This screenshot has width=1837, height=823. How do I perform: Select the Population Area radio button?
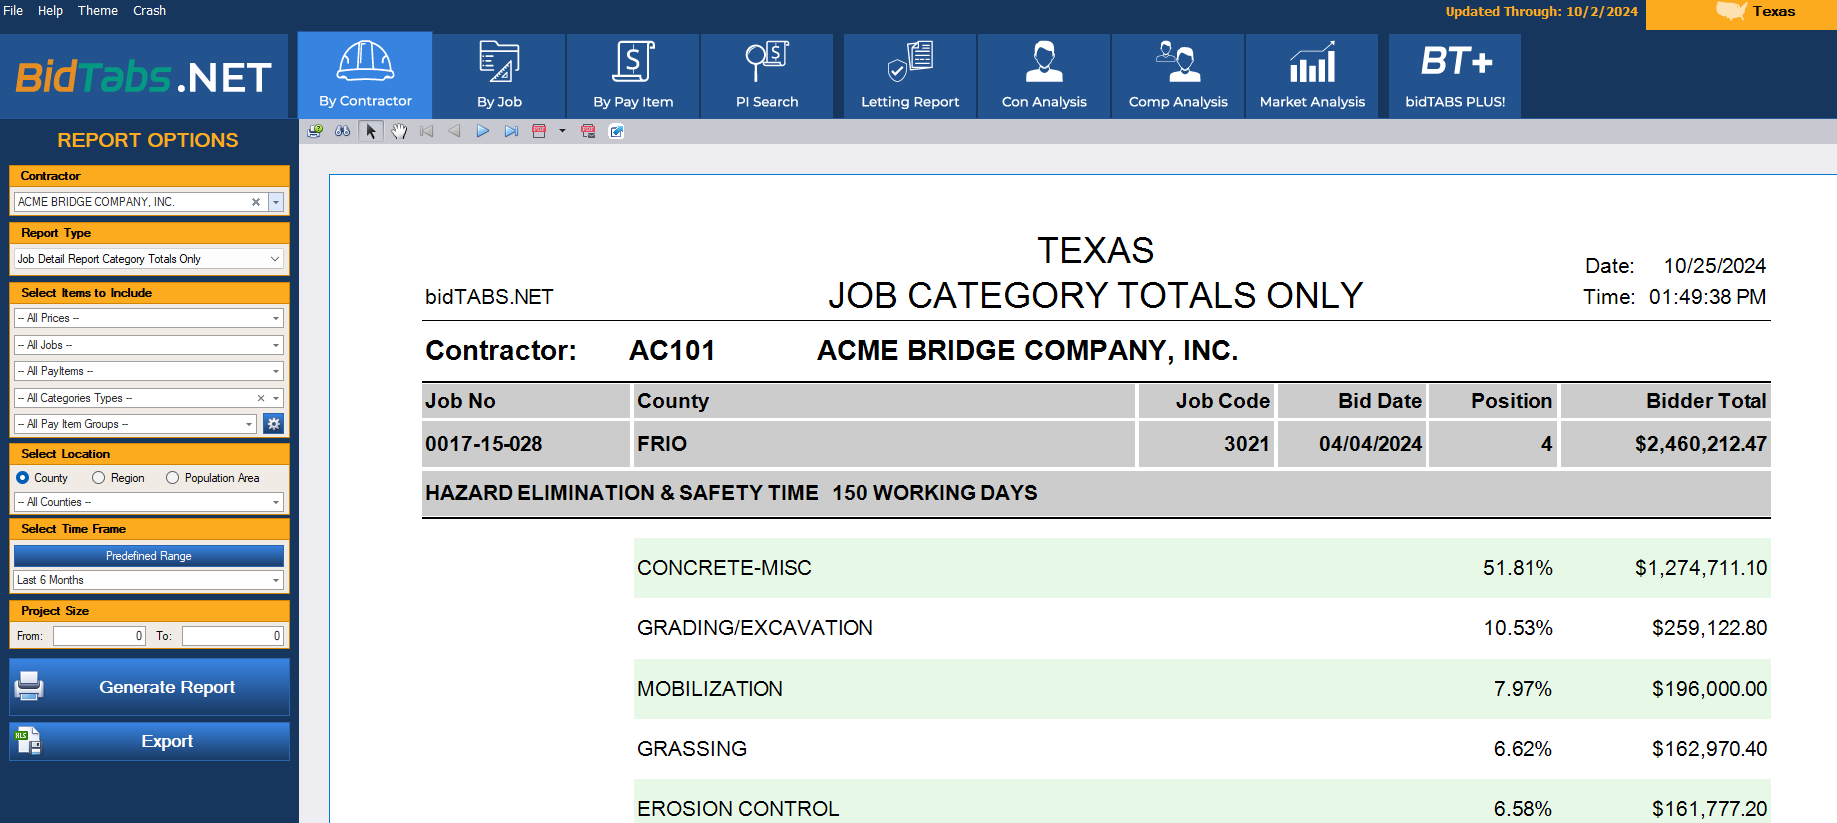point(172,478)
